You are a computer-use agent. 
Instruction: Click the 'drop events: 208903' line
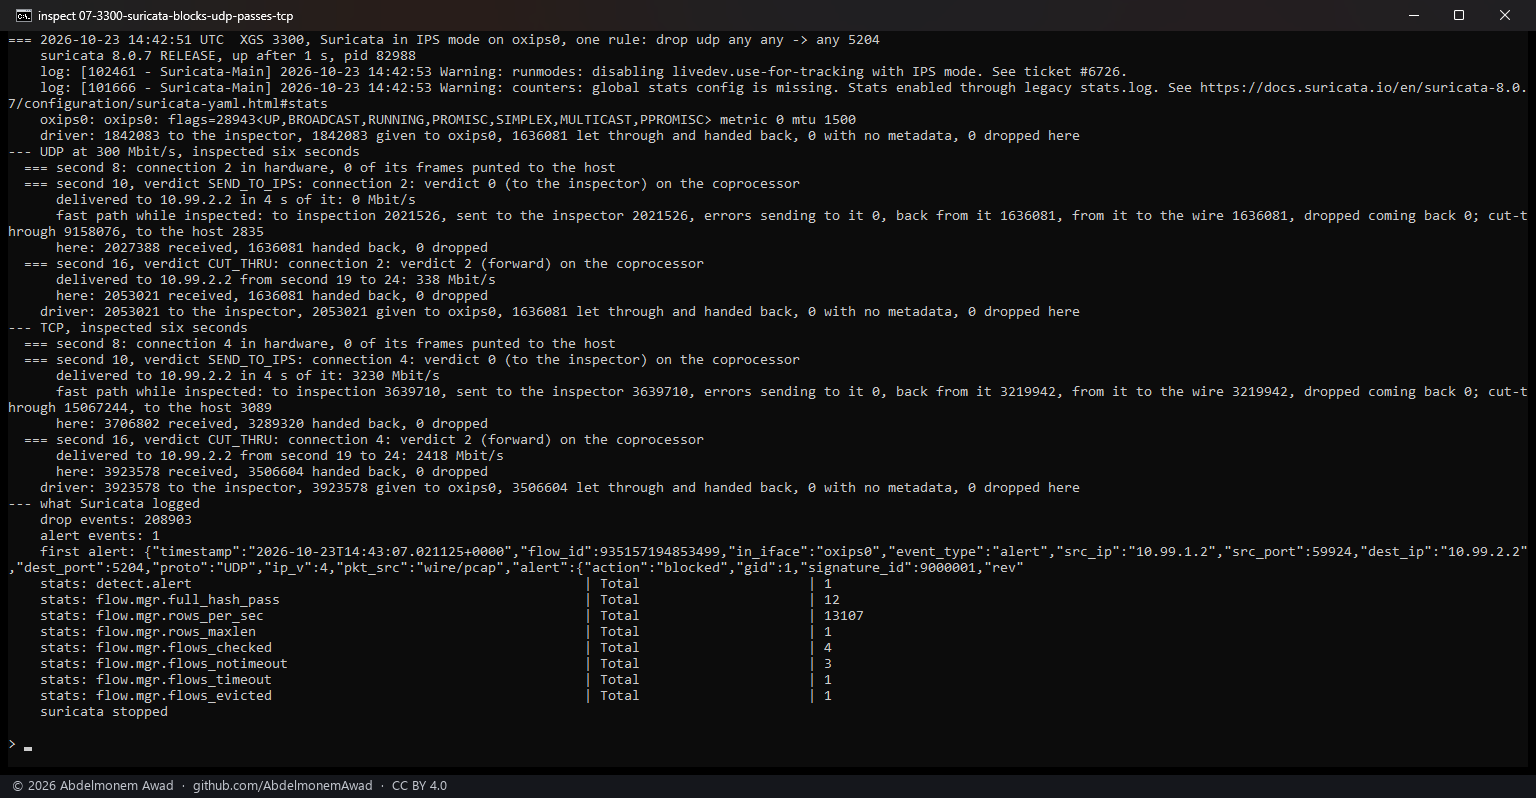(x=116, y=520)
